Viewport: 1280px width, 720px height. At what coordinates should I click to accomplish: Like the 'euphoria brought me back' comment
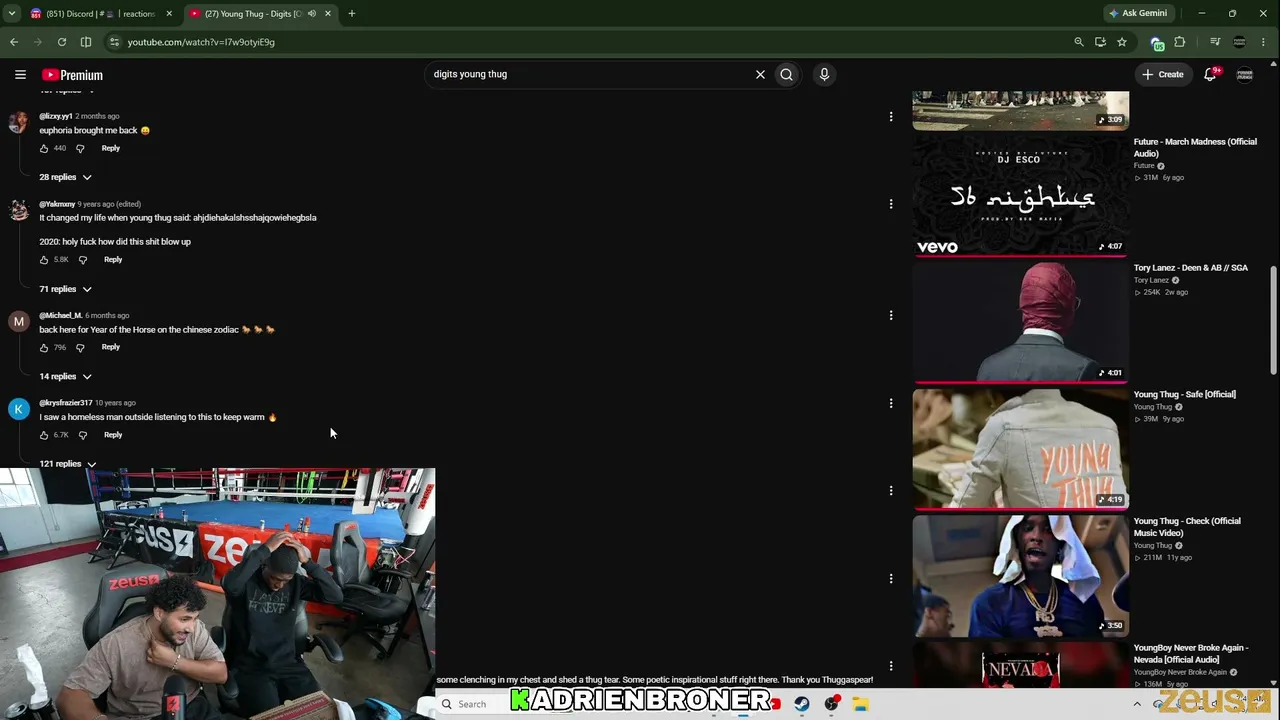tap(44, 148)
